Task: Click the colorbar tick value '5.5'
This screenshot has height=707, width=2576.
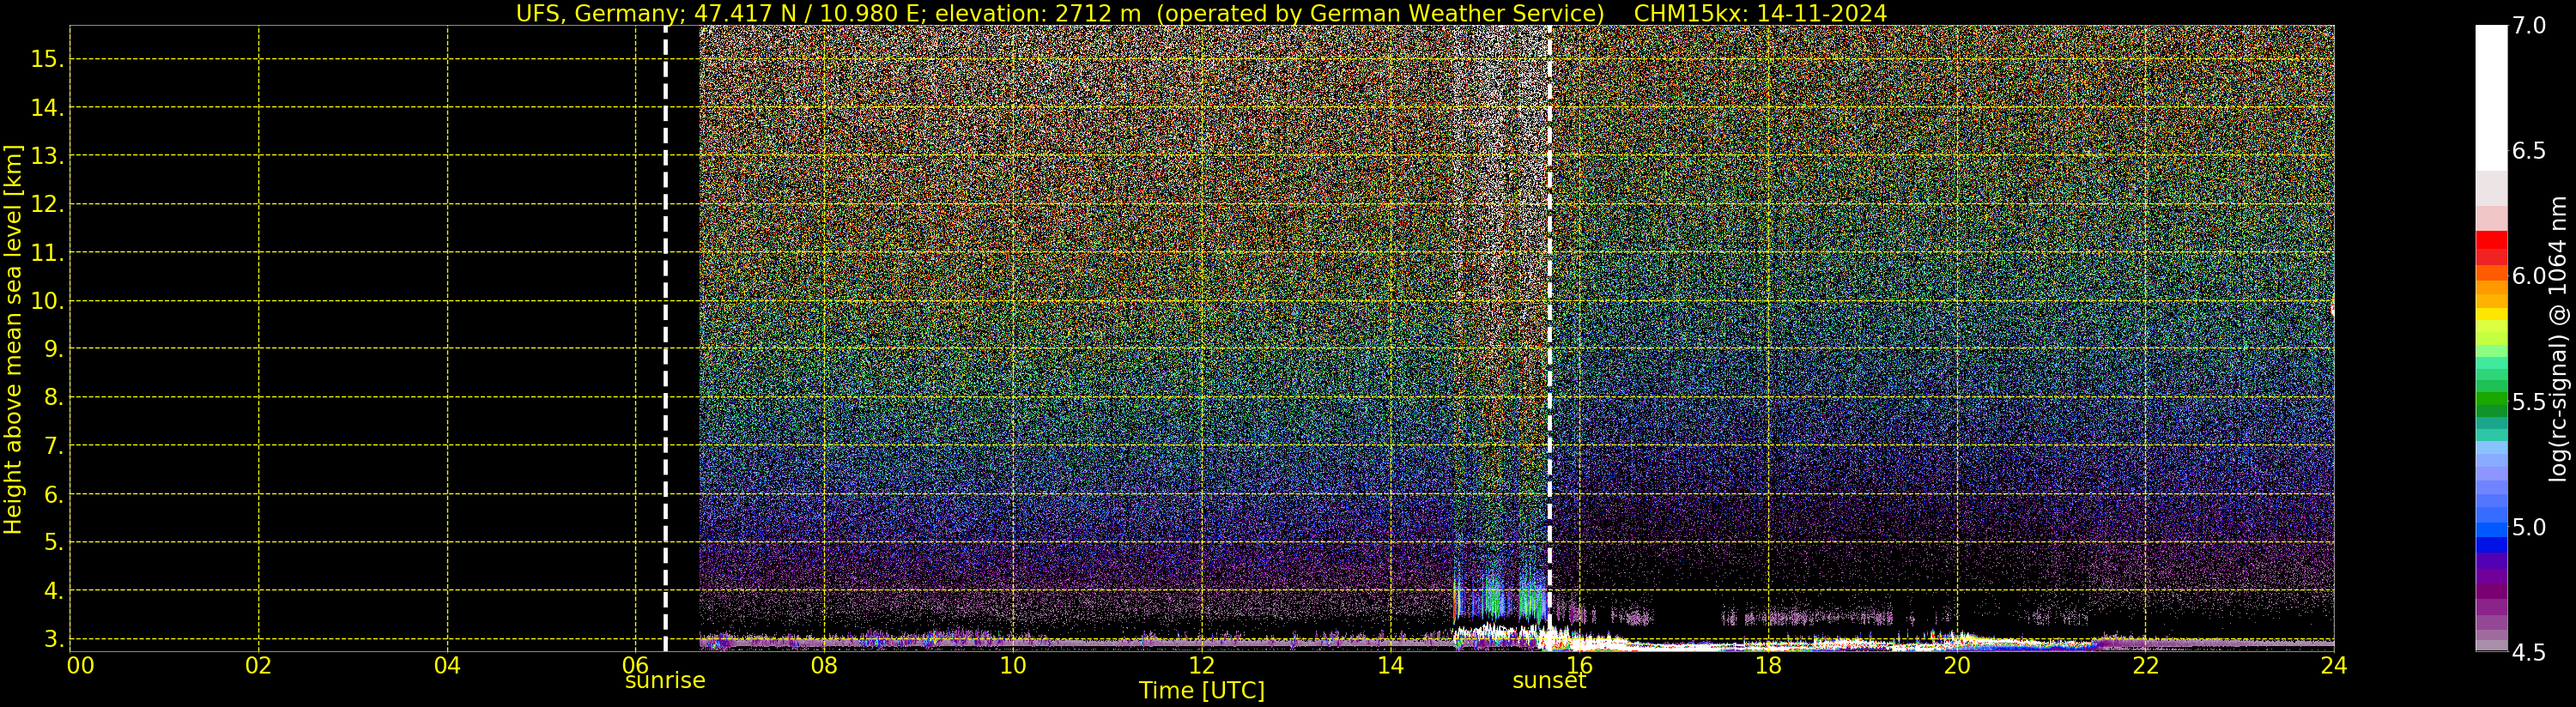Action: 2529,402
